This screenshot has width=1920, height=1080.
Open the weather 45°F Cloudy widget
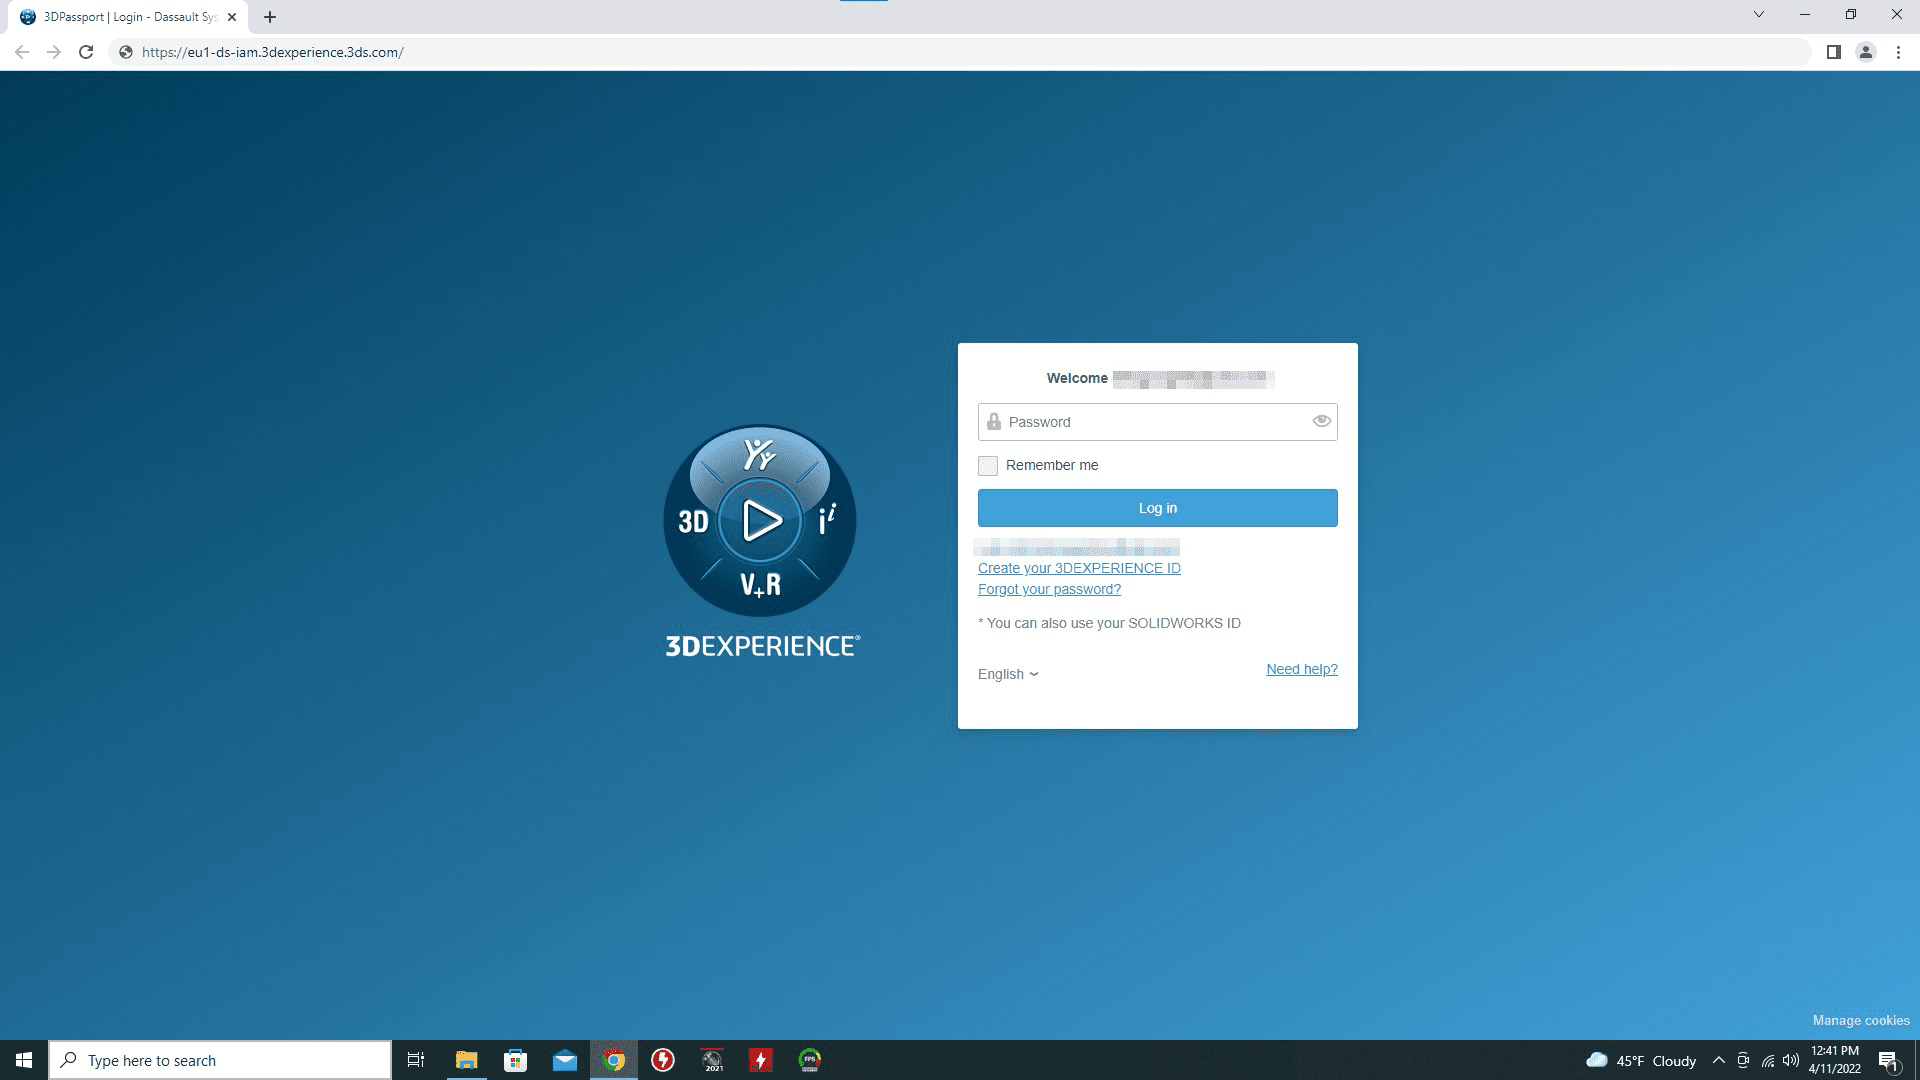tap(1641, 1060)
